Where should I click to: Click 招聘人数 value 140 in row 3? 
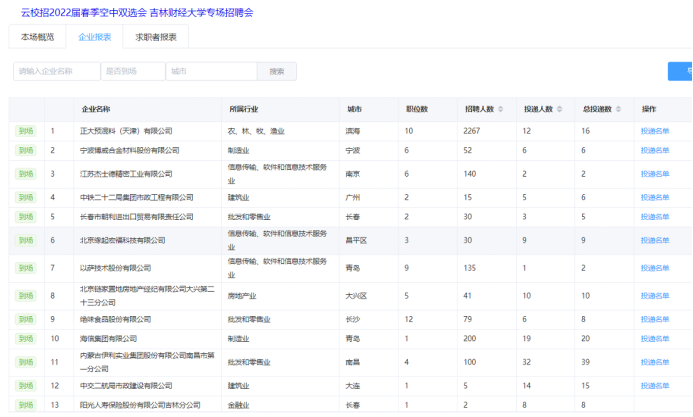coord(470,174)
